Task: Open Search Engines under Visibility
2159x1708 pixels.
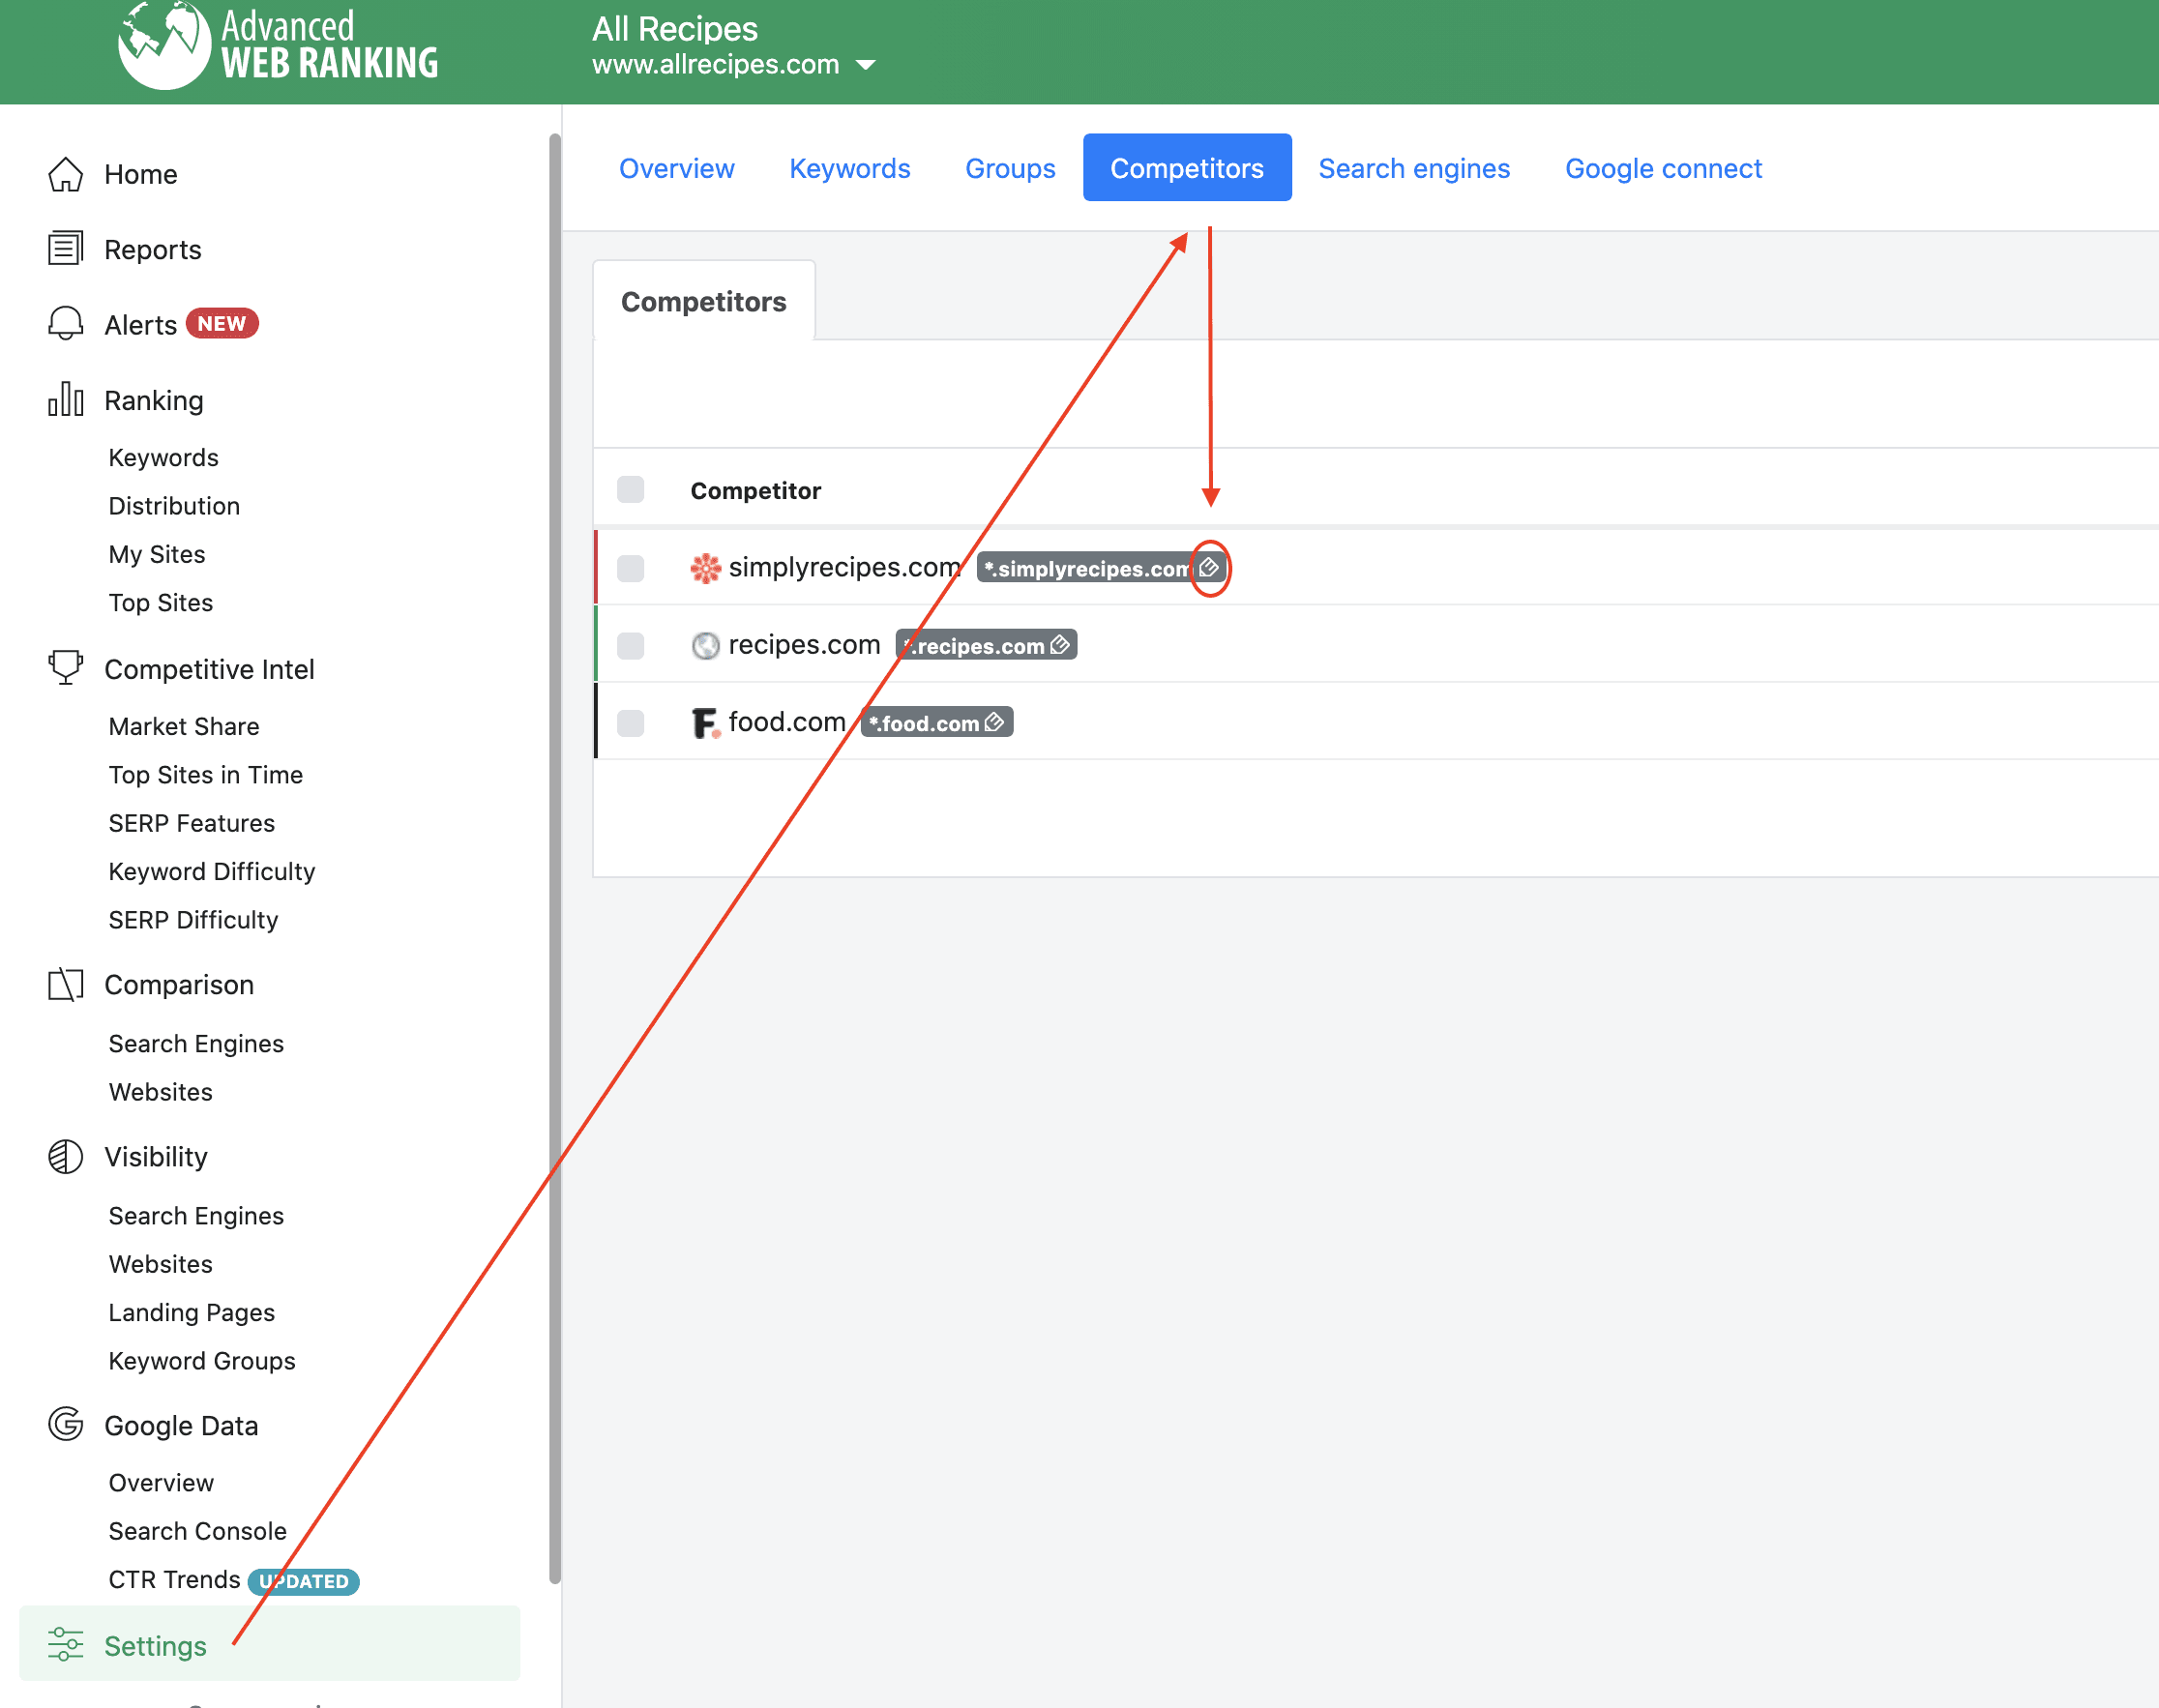Action: pyautogui.click(x=196, y=1215)
